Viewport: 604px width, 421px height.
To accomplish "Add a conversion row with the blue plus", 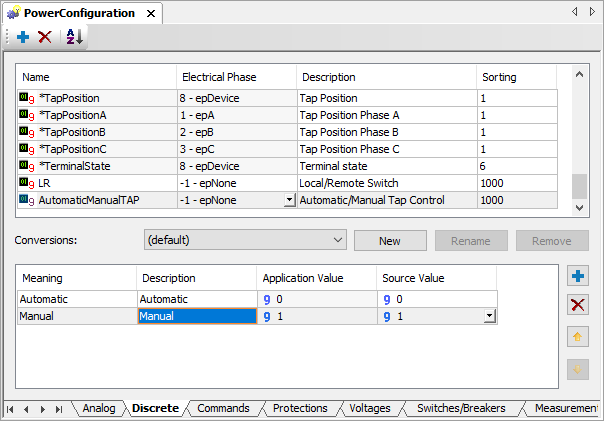I will 577,276.
